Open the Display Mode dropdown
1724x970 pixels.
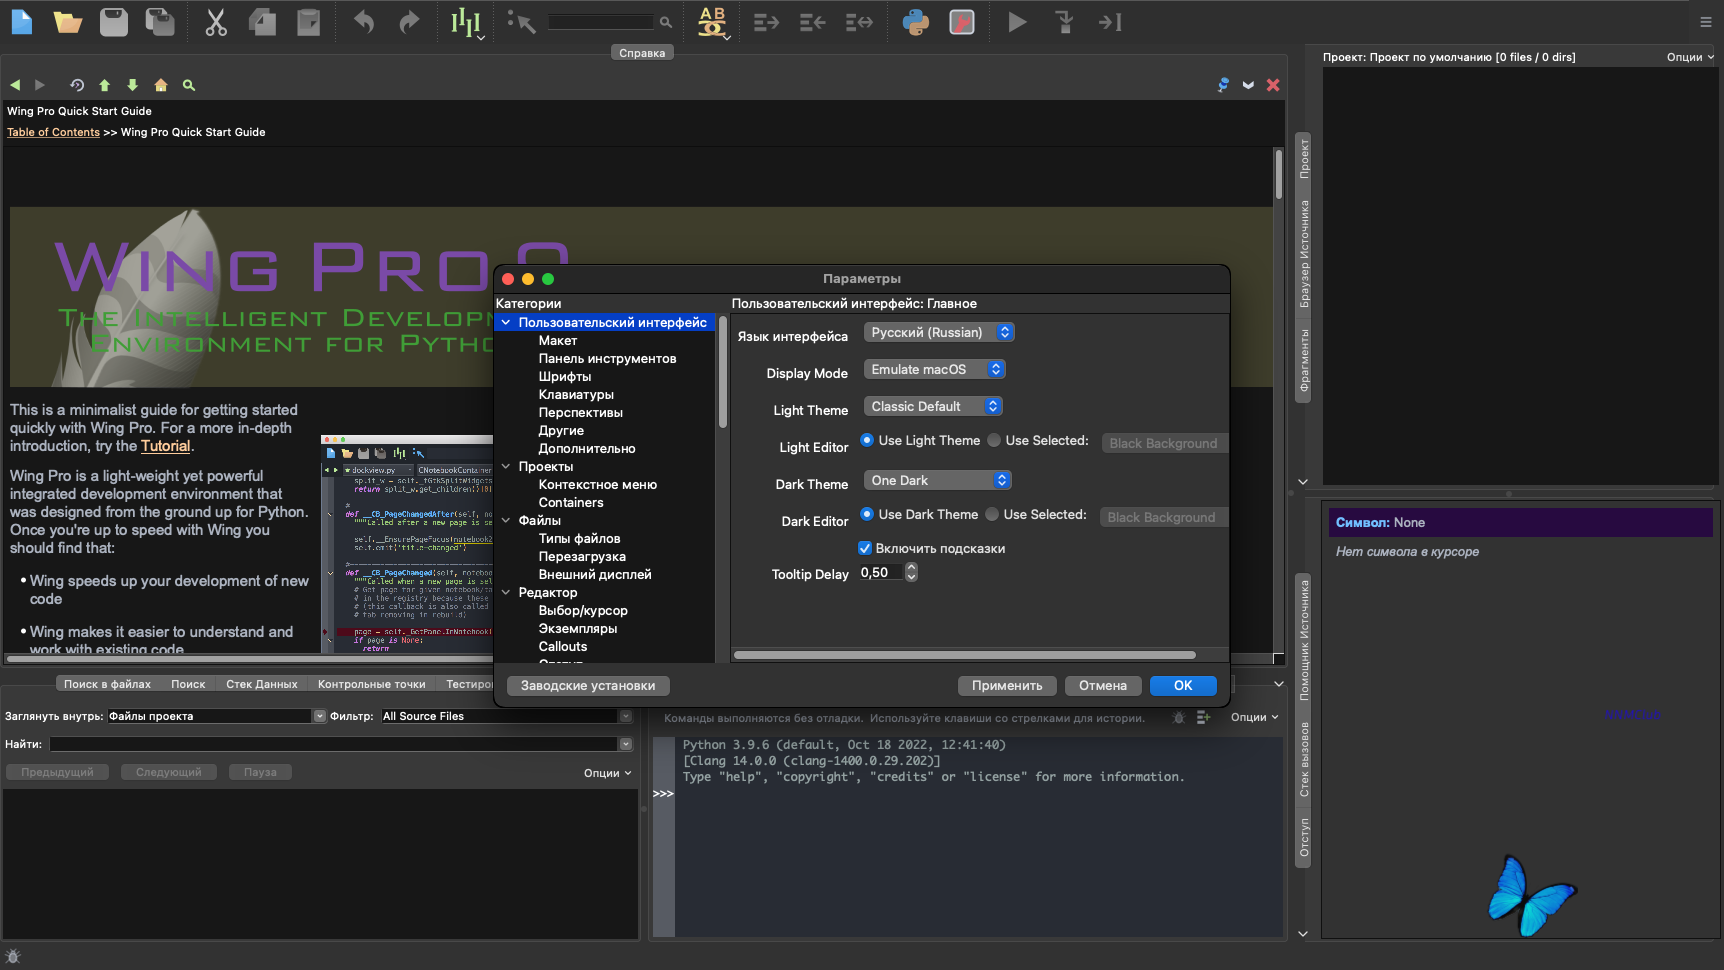click(934, 369)
